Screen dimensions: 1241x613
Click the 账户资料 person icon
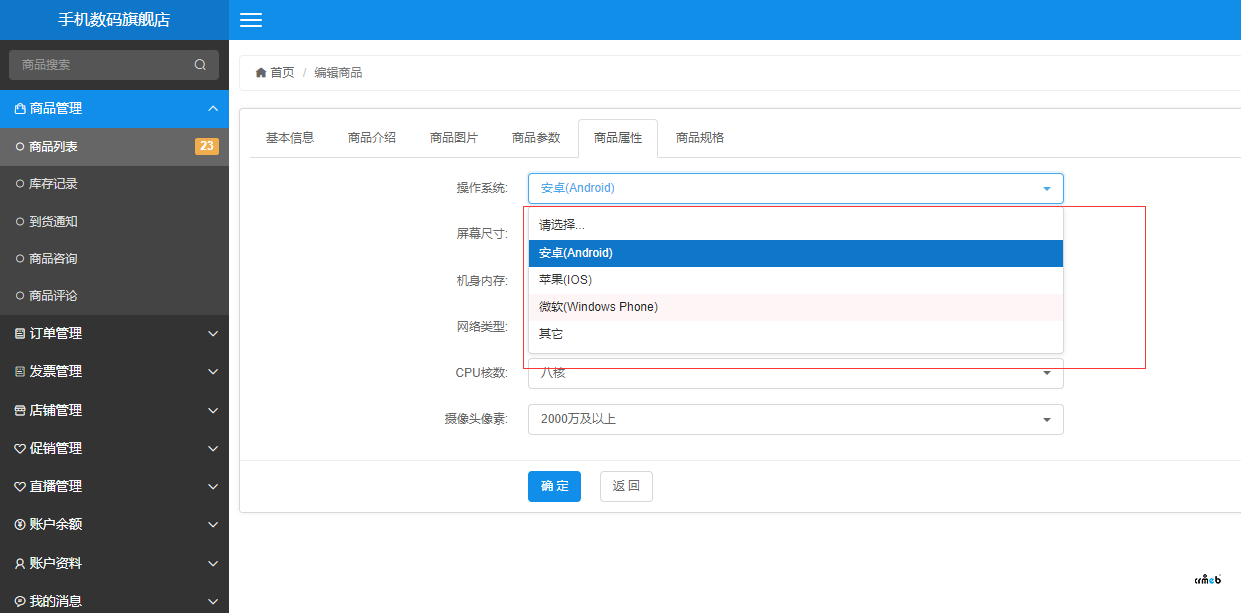[20, 564]
